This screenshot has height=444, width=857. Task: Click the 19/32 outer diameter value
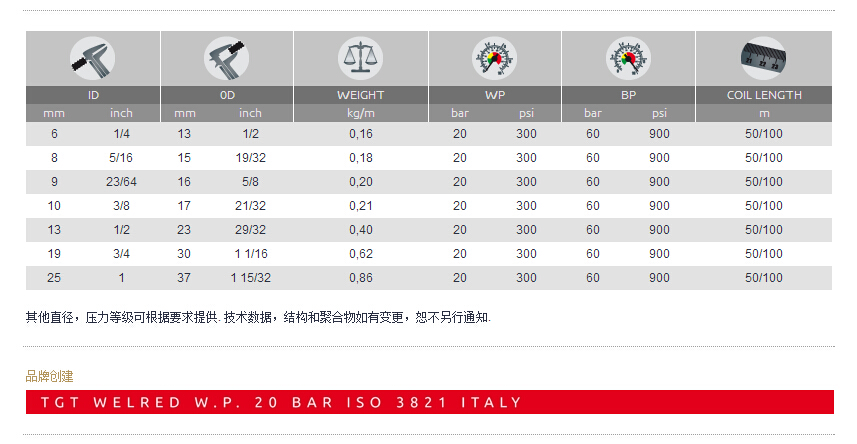coord(250,158)
